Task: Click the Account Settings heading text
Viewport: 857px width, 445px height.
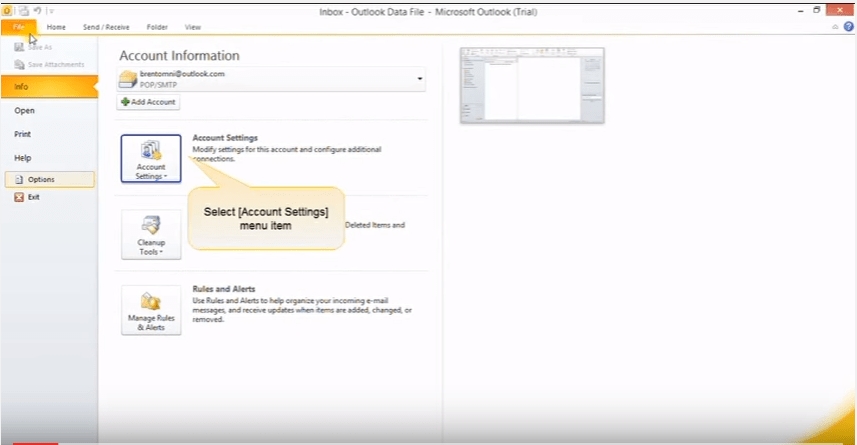Action: pyautogui.click(x=225, y=138)
